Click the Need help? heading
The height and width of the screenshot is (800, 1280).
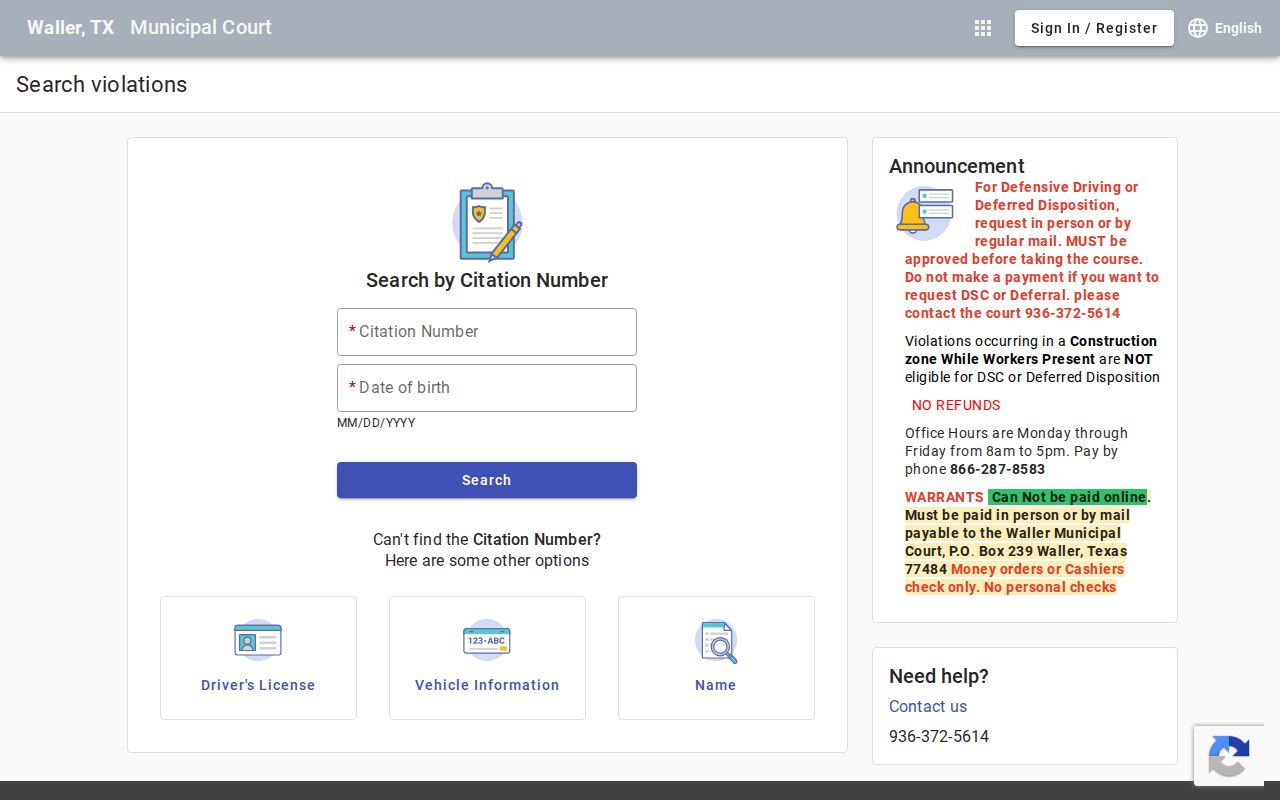(x=939, y=676)
